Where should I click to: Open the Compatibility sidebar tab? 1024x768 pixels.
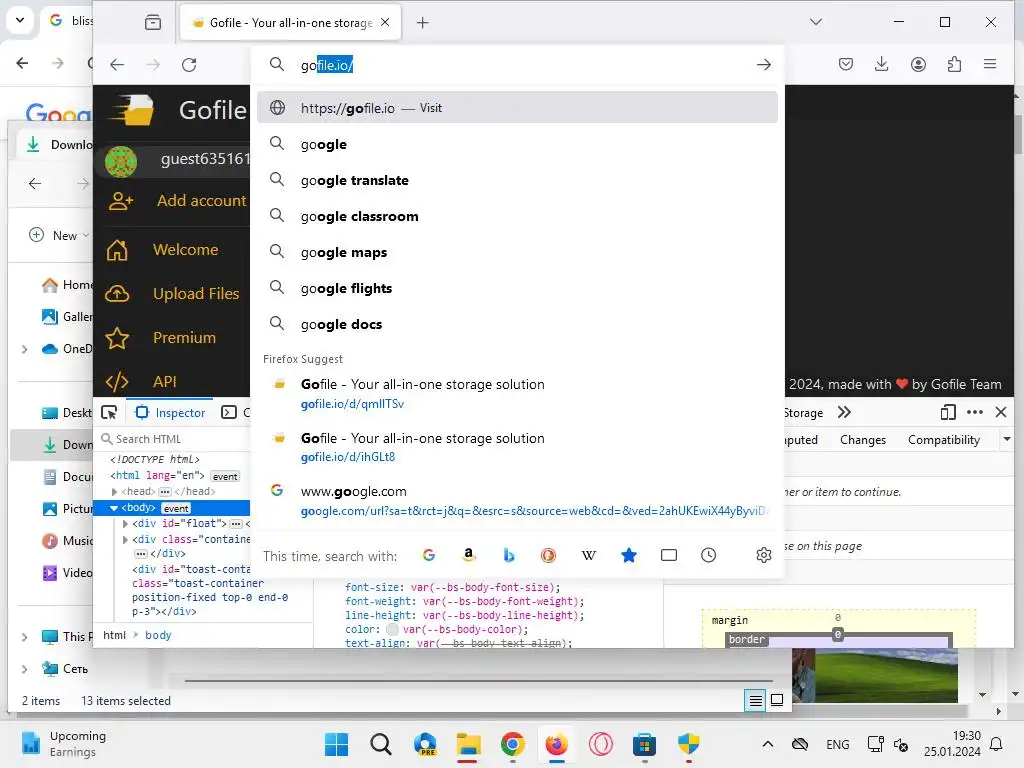click(944, 440)
